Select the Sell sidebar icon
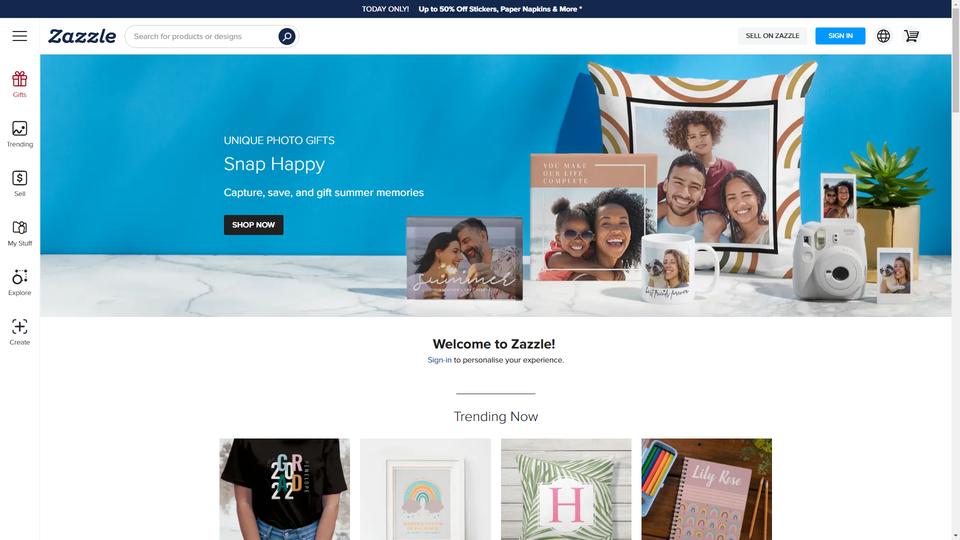This screenshot has height=540, width=960. (x=20, y=184)
